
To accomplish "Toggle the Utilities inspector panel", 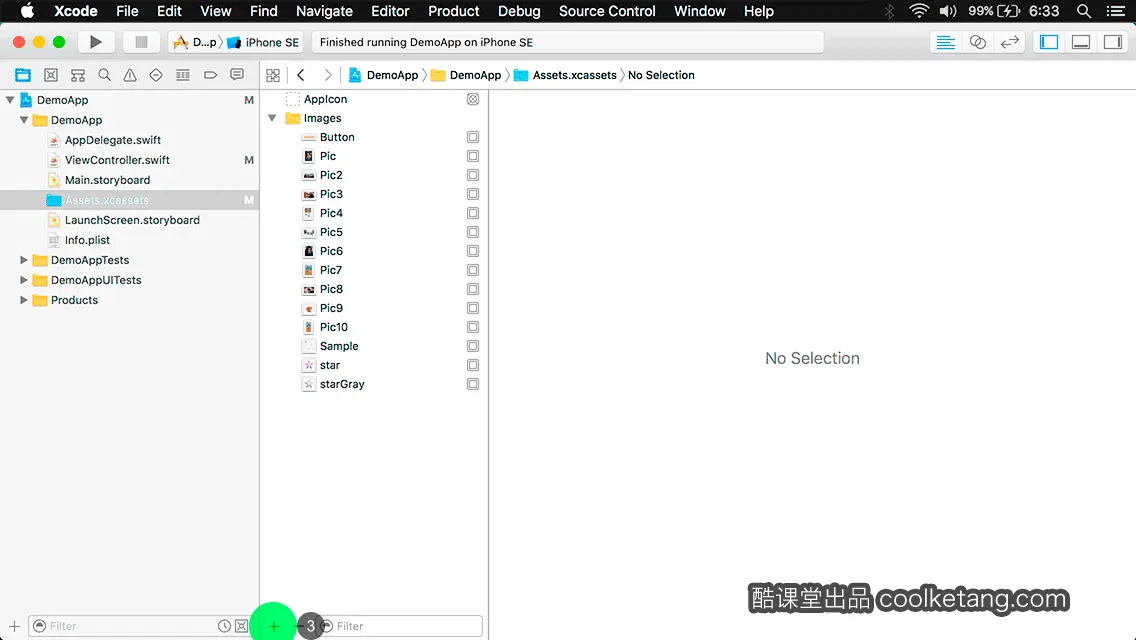I will pyautogui.click(x=1113, y=42).
